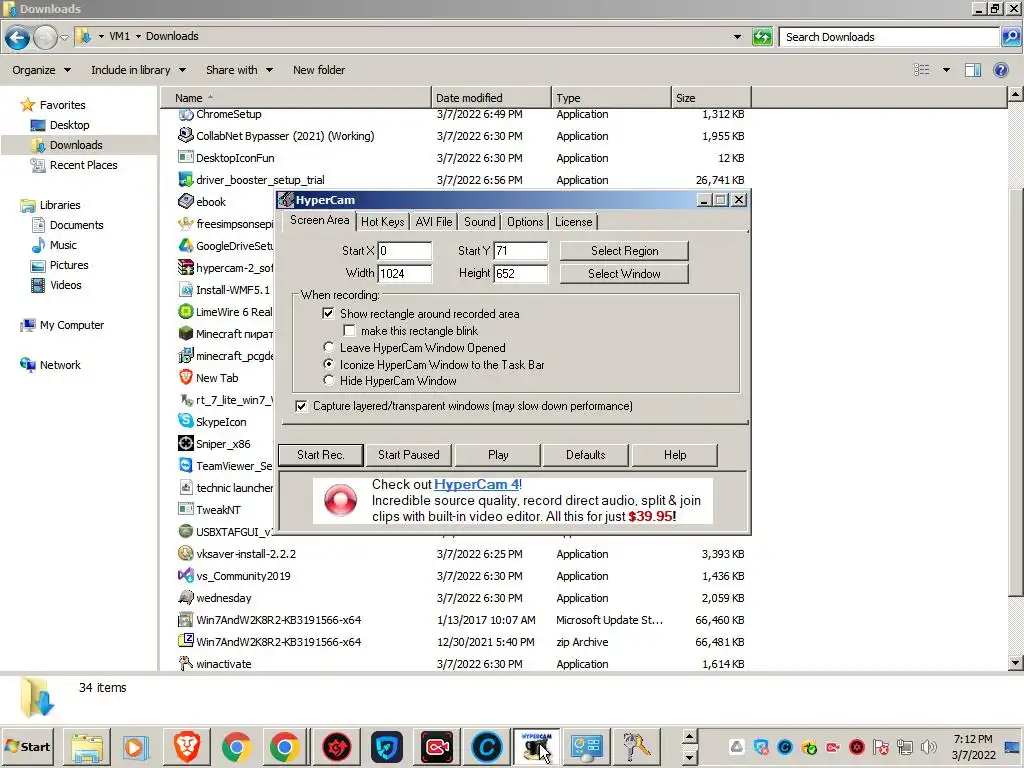This screenshot has height=768, width=1024.
Task: Click the keys icon on the taskbar
Action: point(636,746)
